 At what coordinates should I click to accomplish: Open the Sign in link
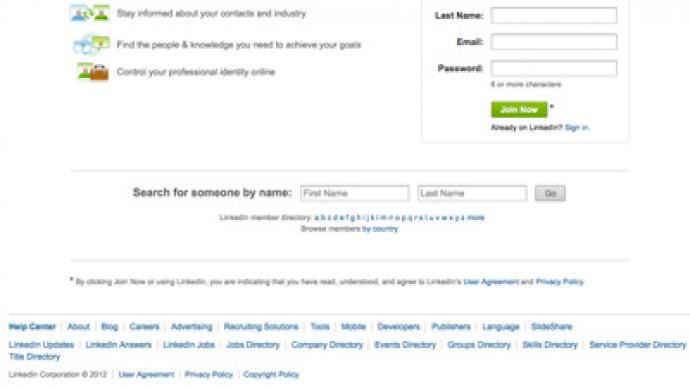pyautogui.click(x=576, y=128)
